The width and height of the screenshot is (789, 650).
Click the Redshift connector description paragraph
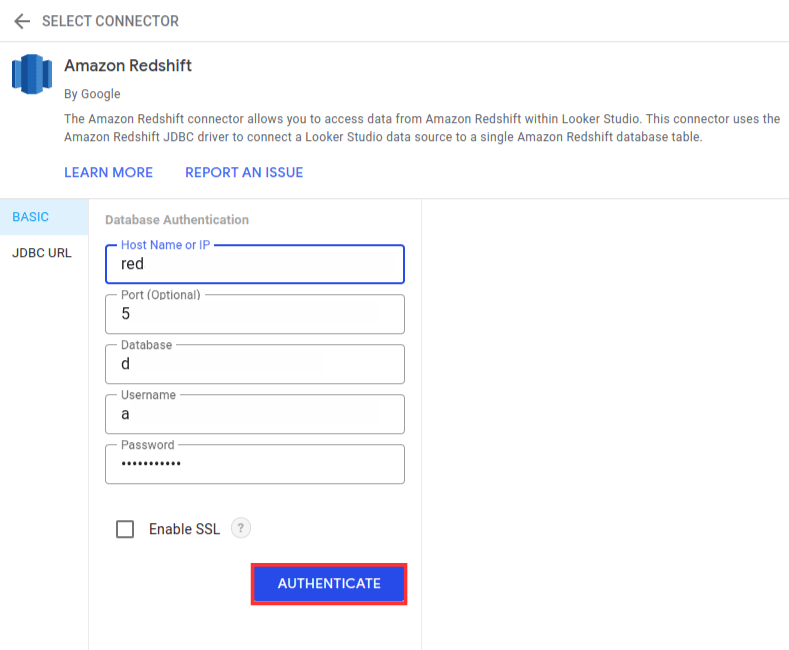pos(420,128)
